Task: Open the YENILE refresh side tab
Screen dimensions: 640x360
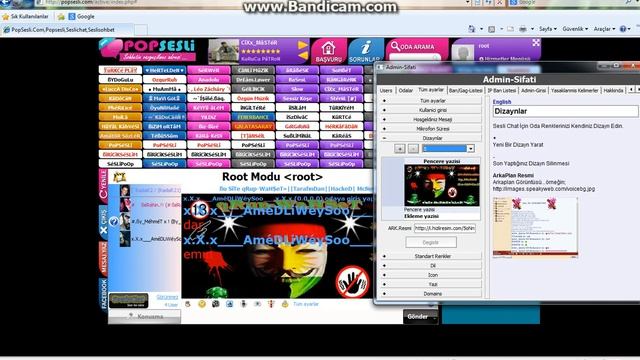Action: coord(103,186)
